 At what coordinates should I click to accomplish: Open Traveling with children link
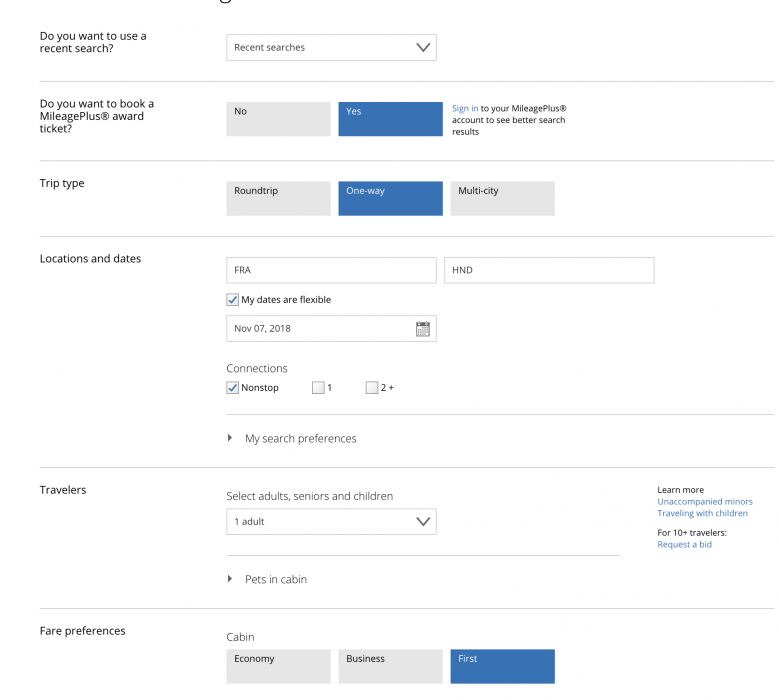(x=702, y=514)
